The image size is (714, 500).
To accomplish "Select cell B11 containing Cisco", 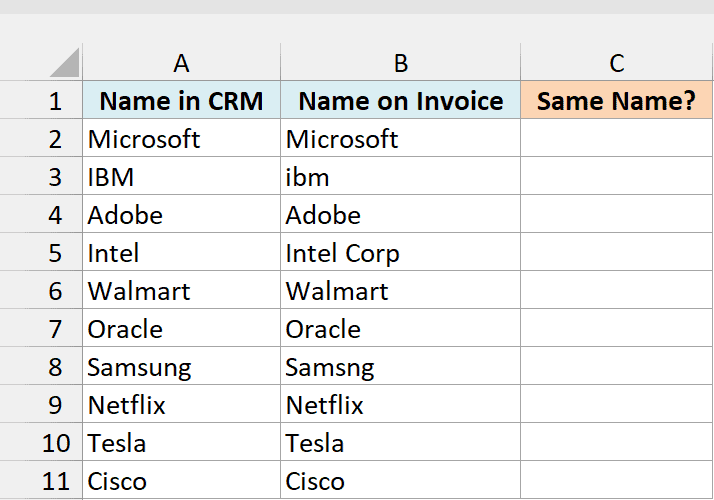I will (401, 480).
